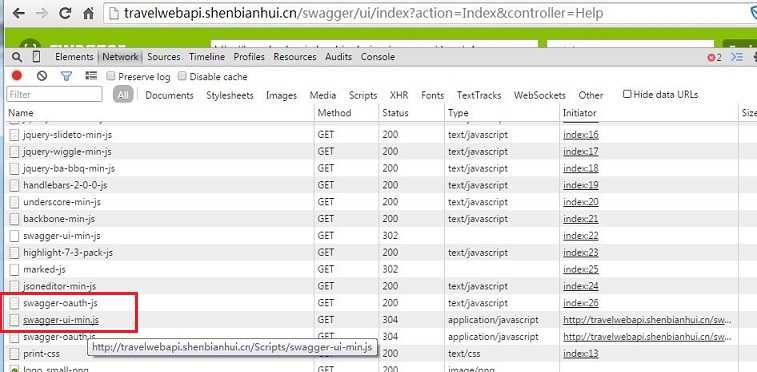Follow initiator link index:22
Image resolution: width=757 pixels, height=372 pixels.
point(581,236)
